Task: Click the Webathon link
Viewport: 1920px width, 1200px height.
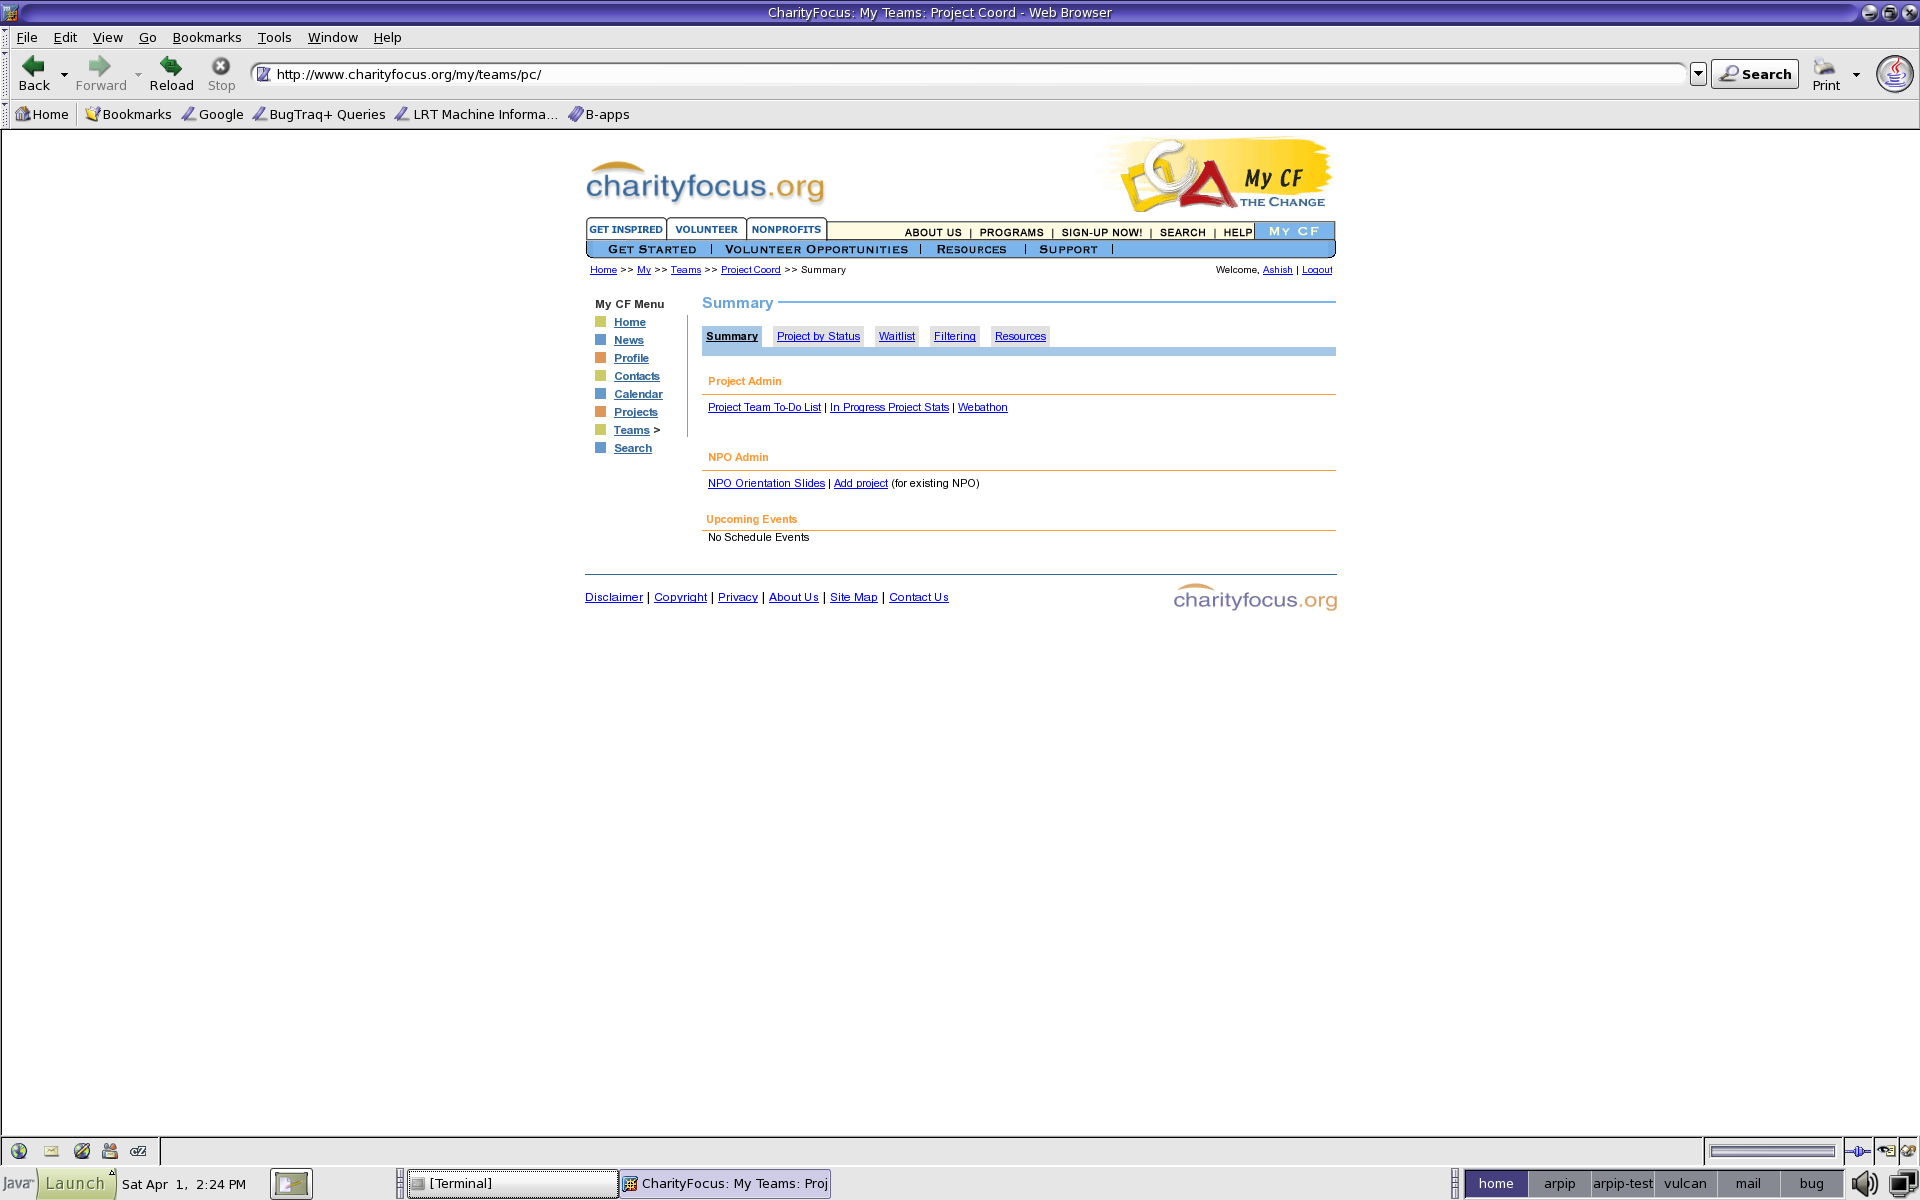Action: coord(982,407)
